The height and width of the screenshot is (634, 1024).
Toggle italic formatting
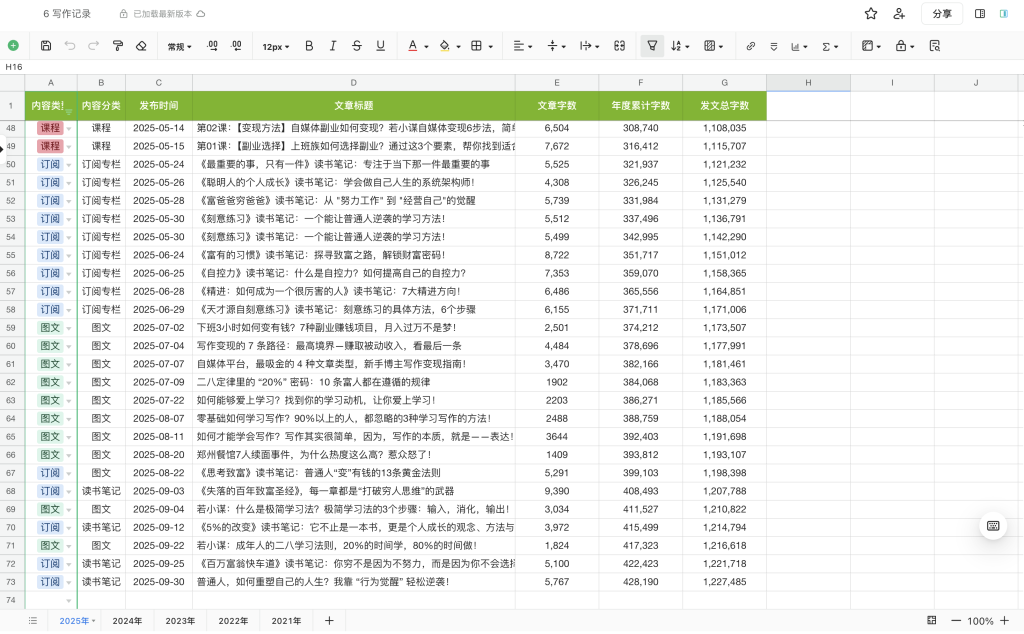point(333,45)
